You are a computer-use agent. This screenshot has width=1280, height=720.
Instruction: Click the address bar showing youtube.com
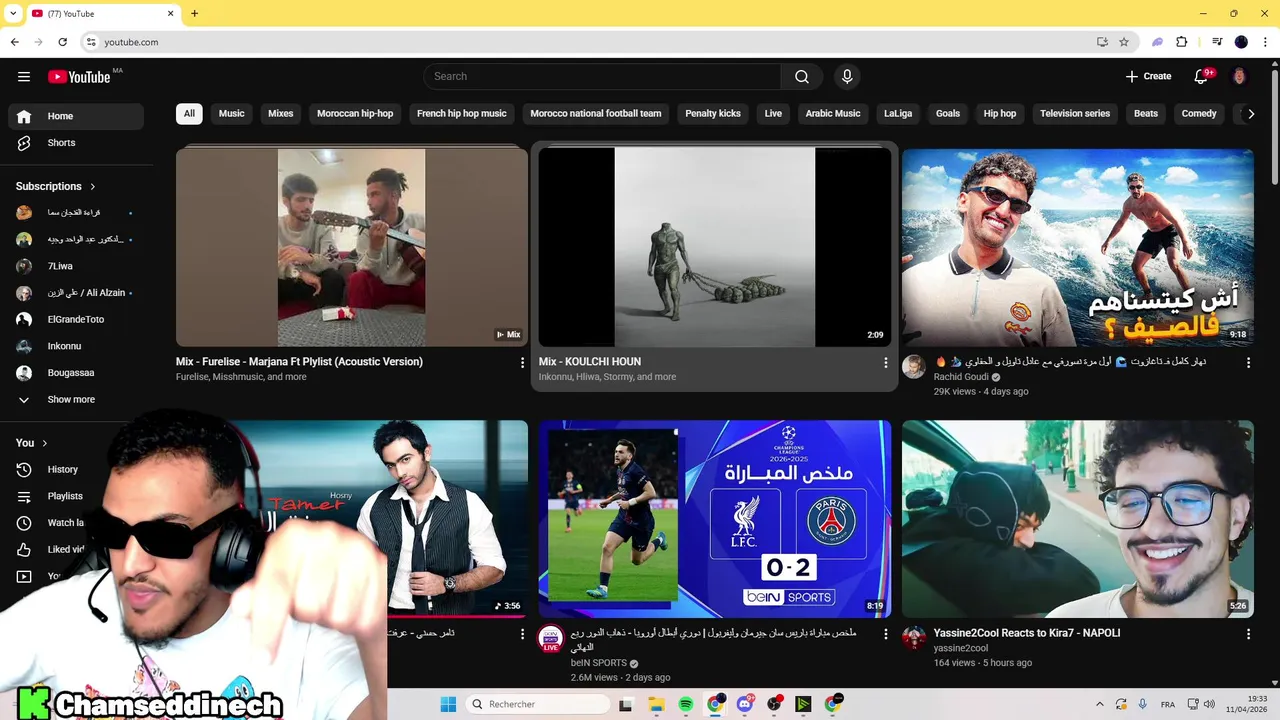590,42
